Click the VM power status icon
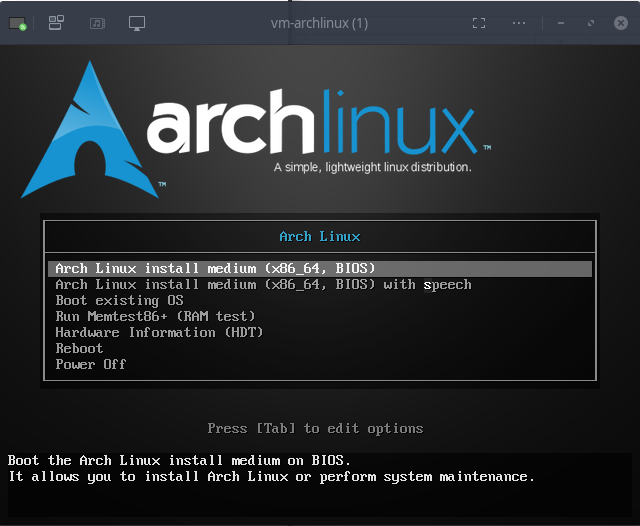The height and width of the screenshot is (526, 640). [x=18, y=23]
